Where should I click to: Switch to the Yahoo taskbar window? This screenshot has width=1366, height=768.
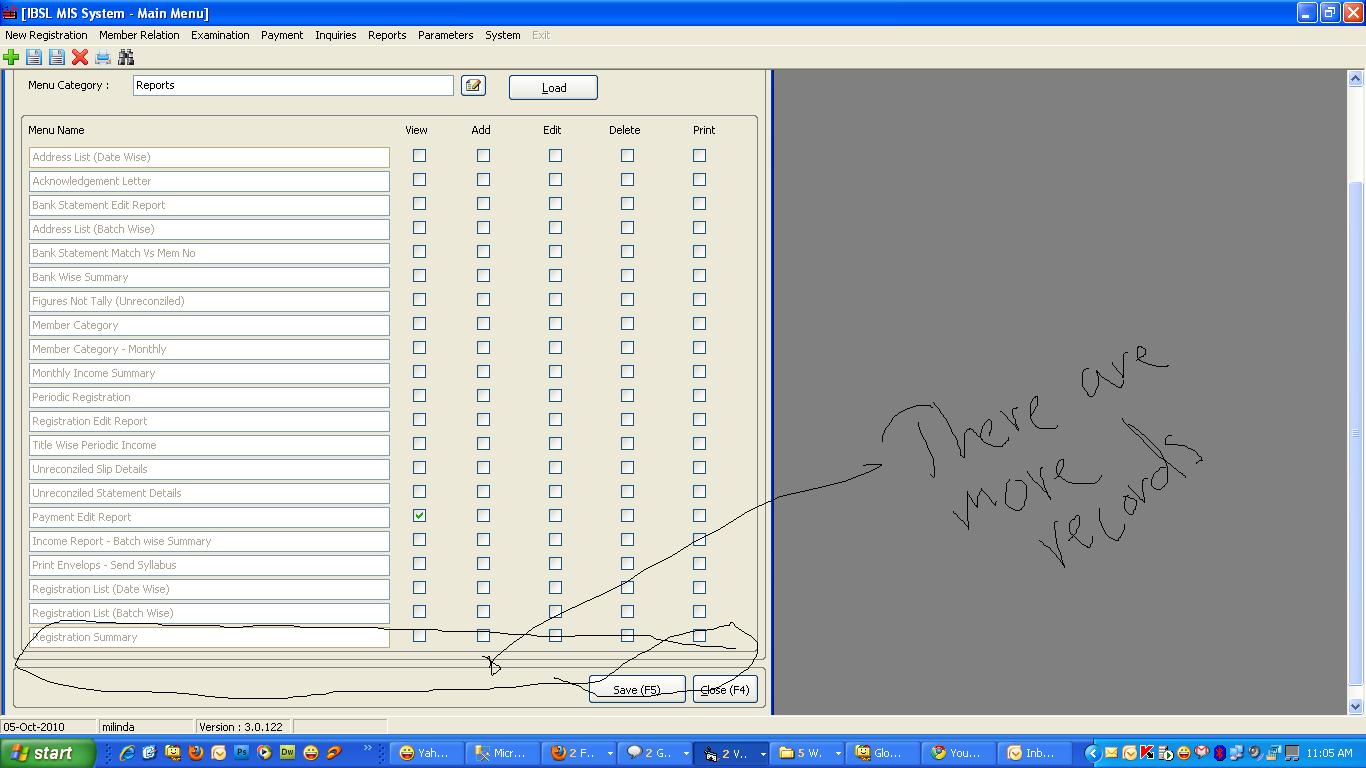(x=426, y=753)
